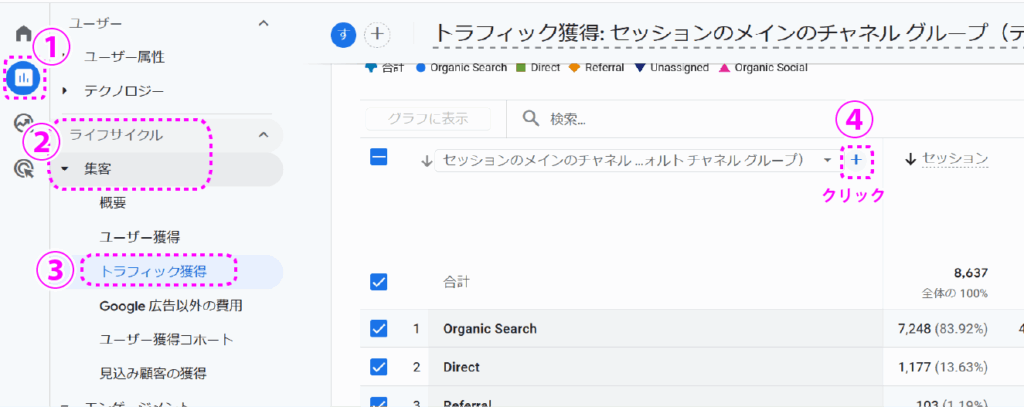The height and width of the screenshot is (407, 1024).
Task: Uncheck the 合計 row checkbox
Action: tap(379, 282)
